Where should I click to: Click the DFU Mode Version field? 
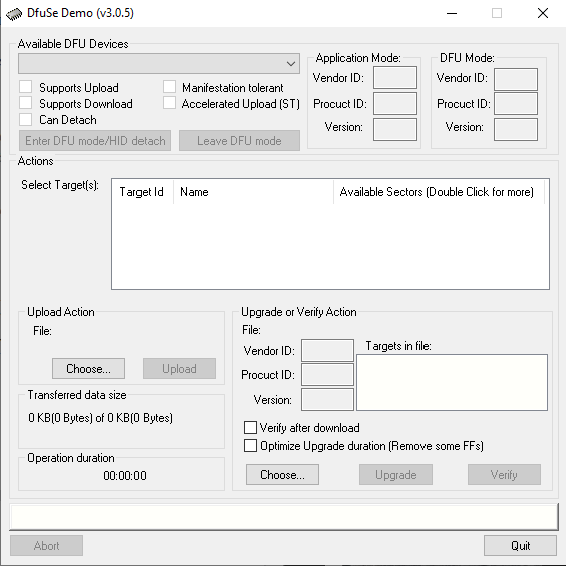516,129
